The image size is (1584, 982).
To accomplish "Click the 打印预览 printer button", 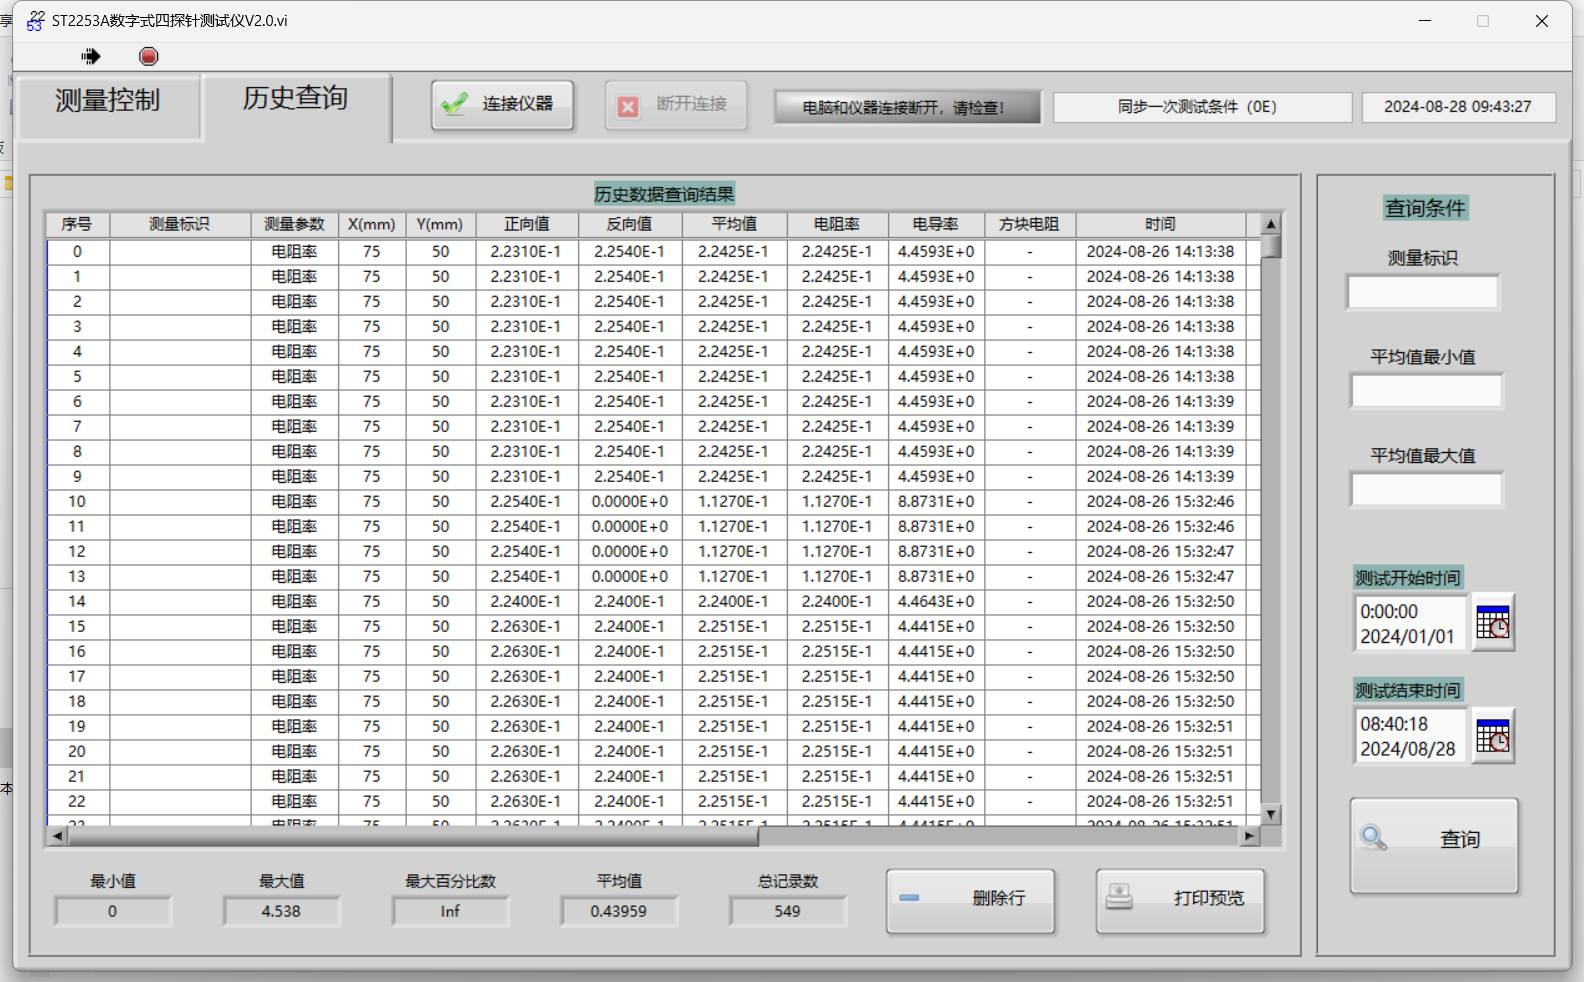I will pyautogui.click(x=1180, y=899).
